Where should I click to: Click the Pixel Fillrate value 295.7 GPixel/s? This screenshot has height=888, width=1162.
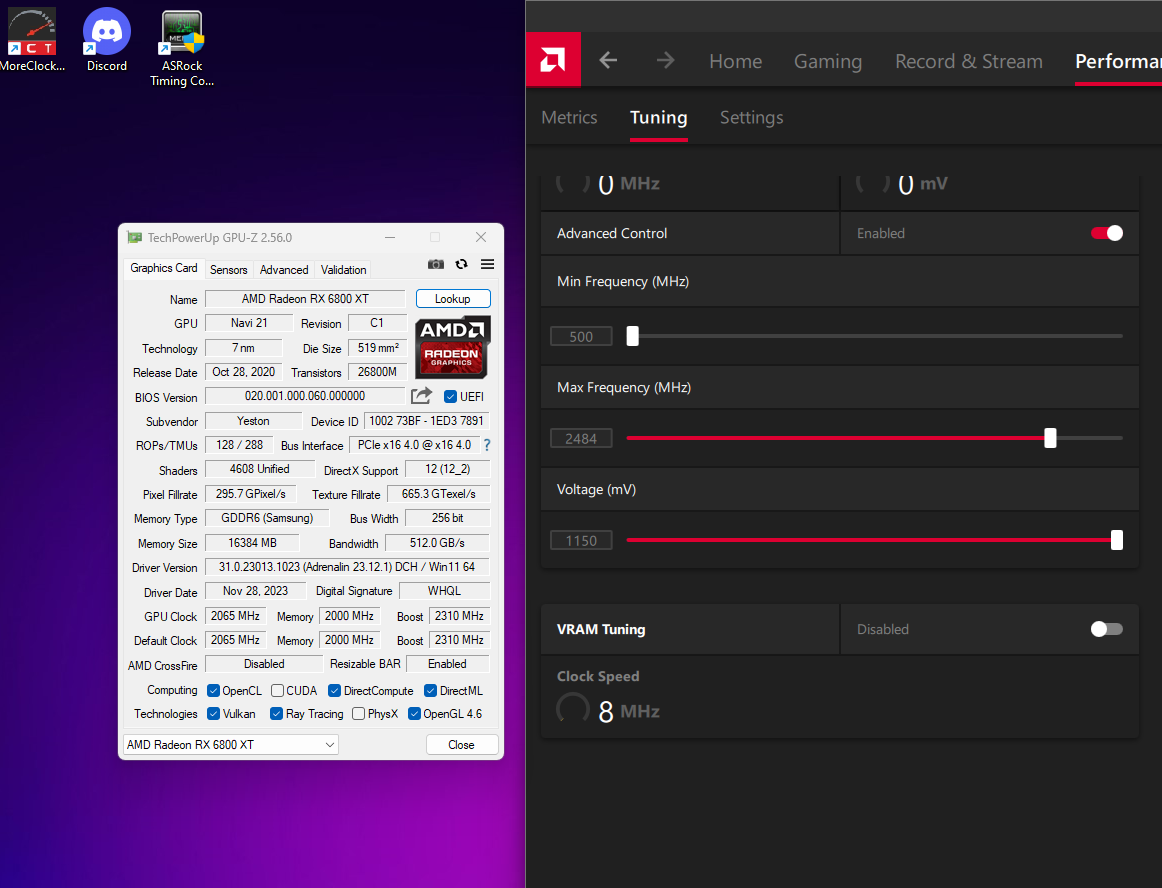pyautogui.click(x=250, y=494)
